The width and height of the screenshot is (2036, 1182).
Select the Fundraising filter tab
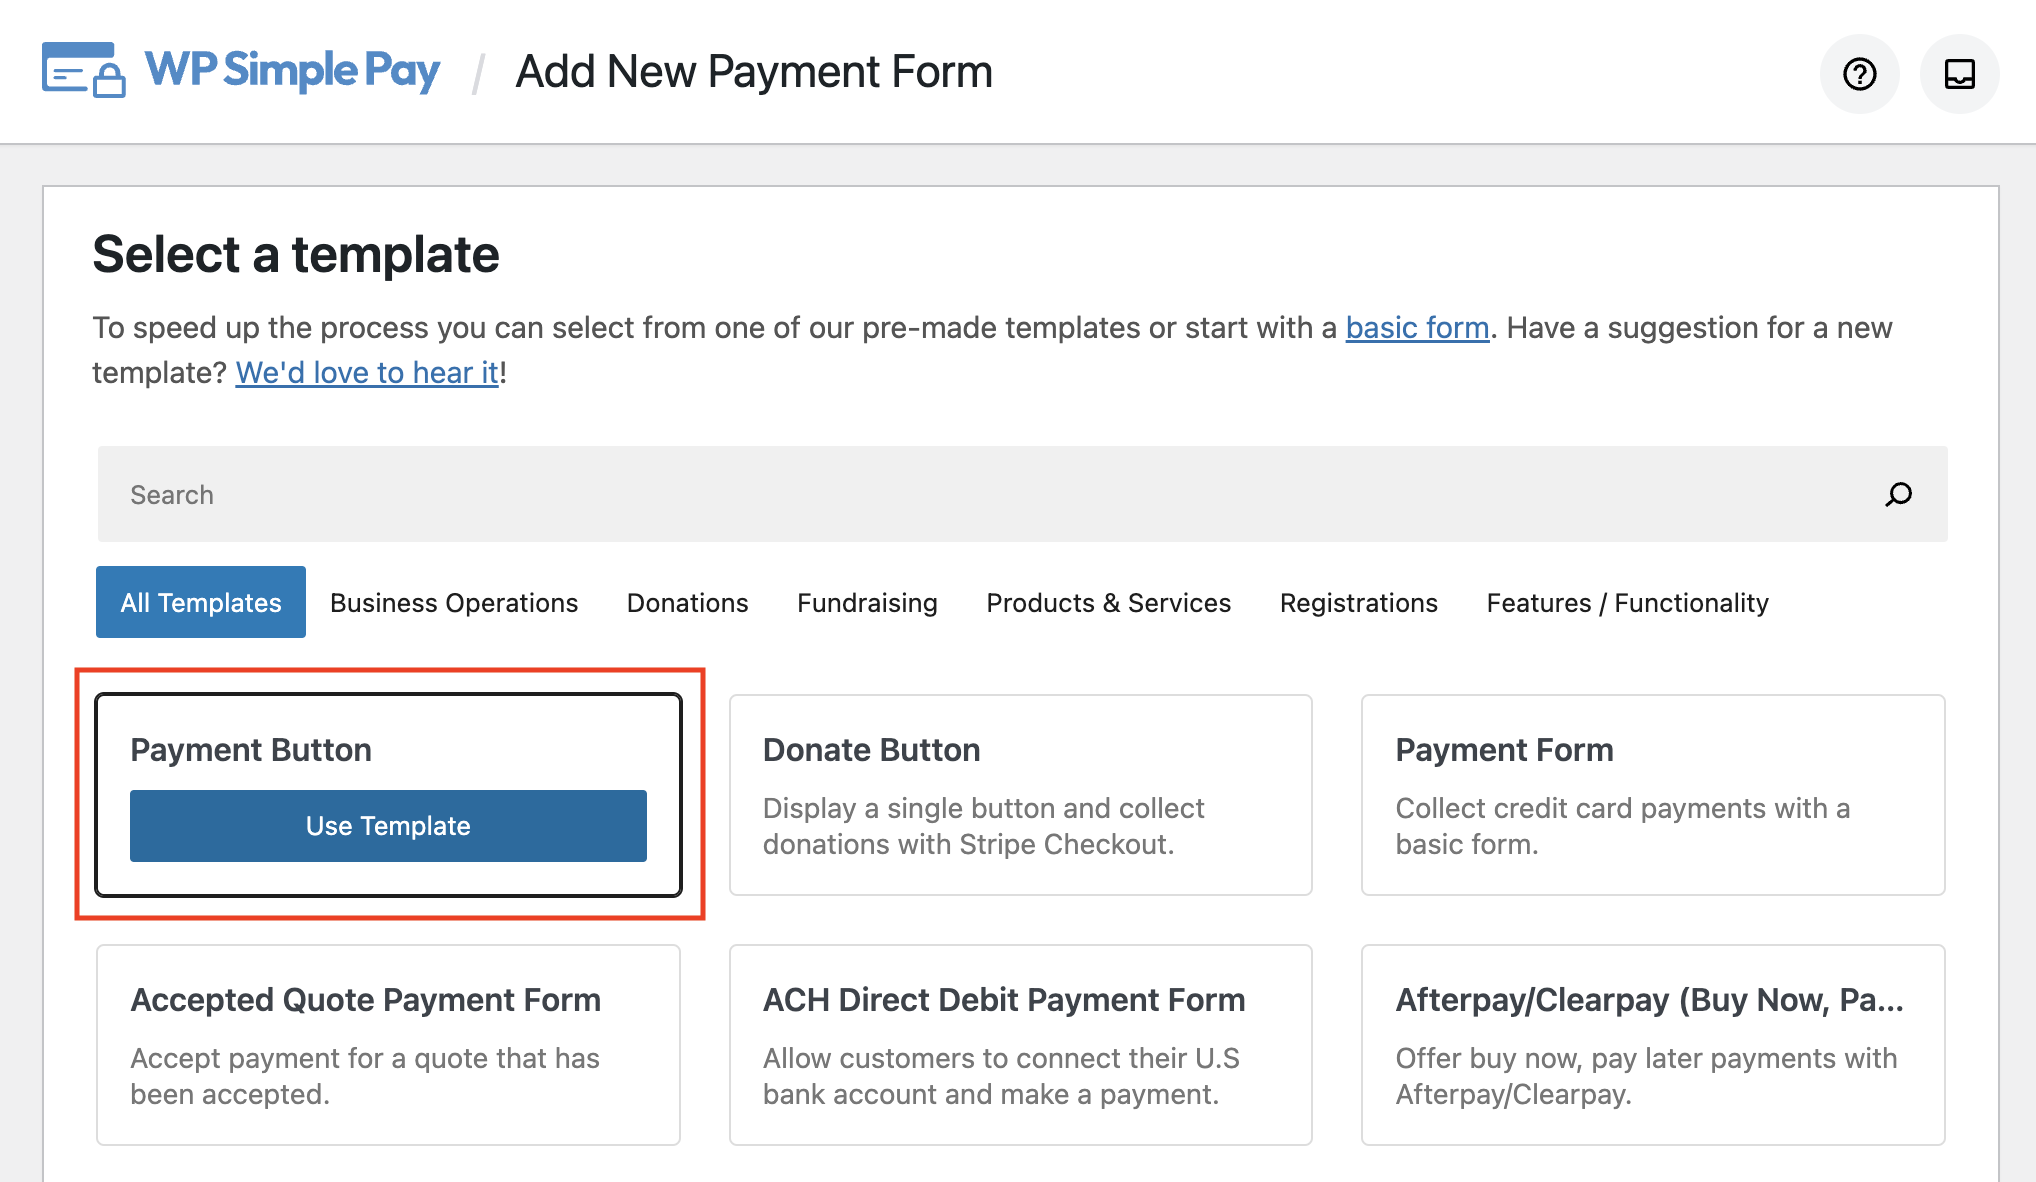pos(866,602)
